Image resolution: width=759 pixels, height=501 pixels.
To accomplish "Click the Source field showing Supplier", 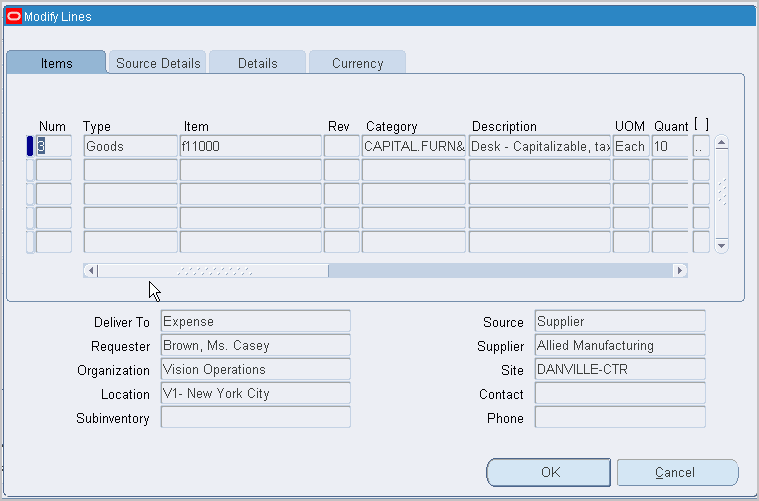I will [x=620, y=321].
